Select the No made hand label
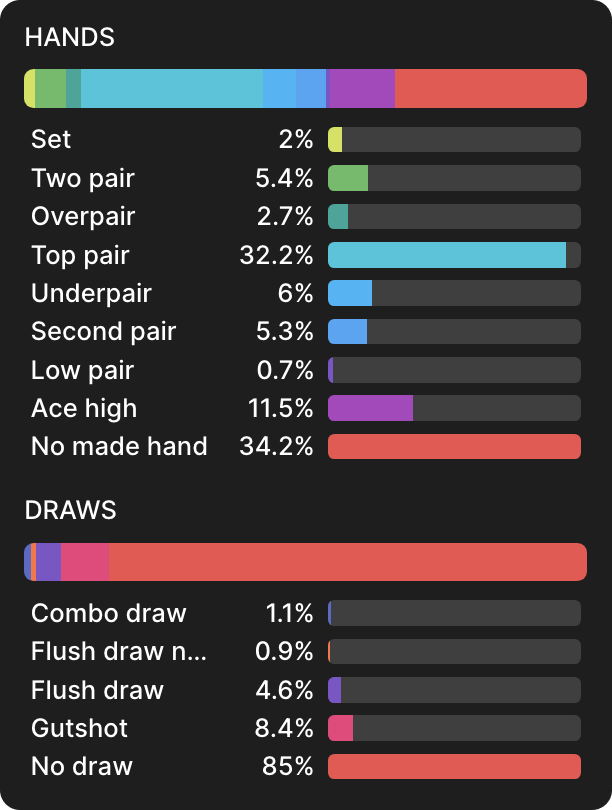The width and height of the screenshot is (612, 810). [x=119, y=446]
